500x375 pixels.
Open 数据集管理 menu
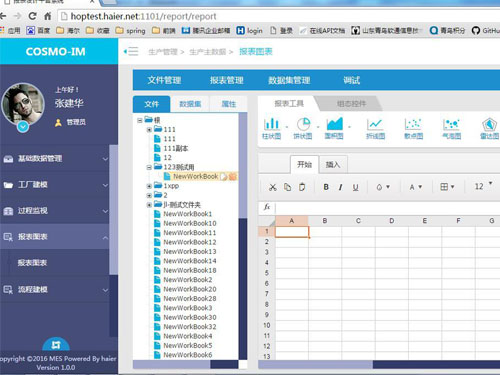click(x=289, y=80)
